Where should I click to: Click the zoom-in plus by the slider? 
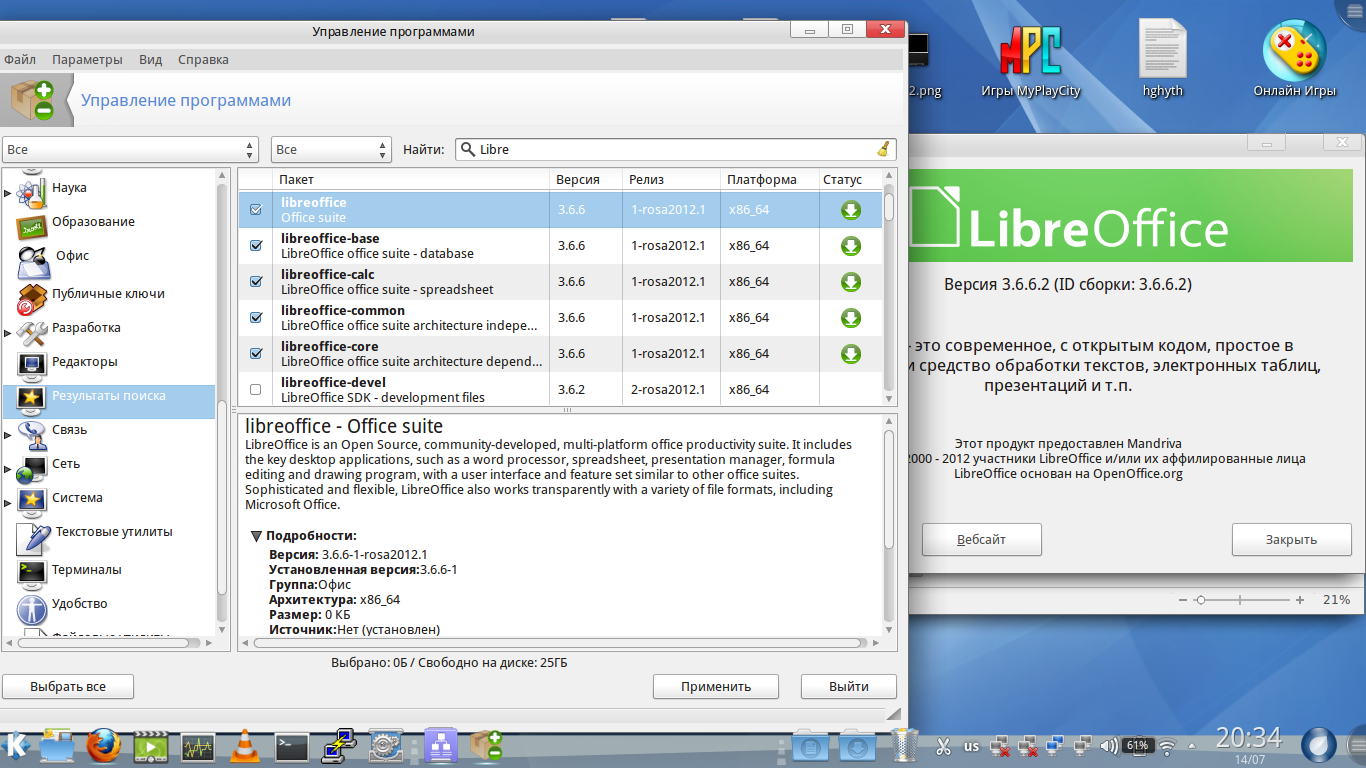pyautogui.click(x=1300, y=600)
